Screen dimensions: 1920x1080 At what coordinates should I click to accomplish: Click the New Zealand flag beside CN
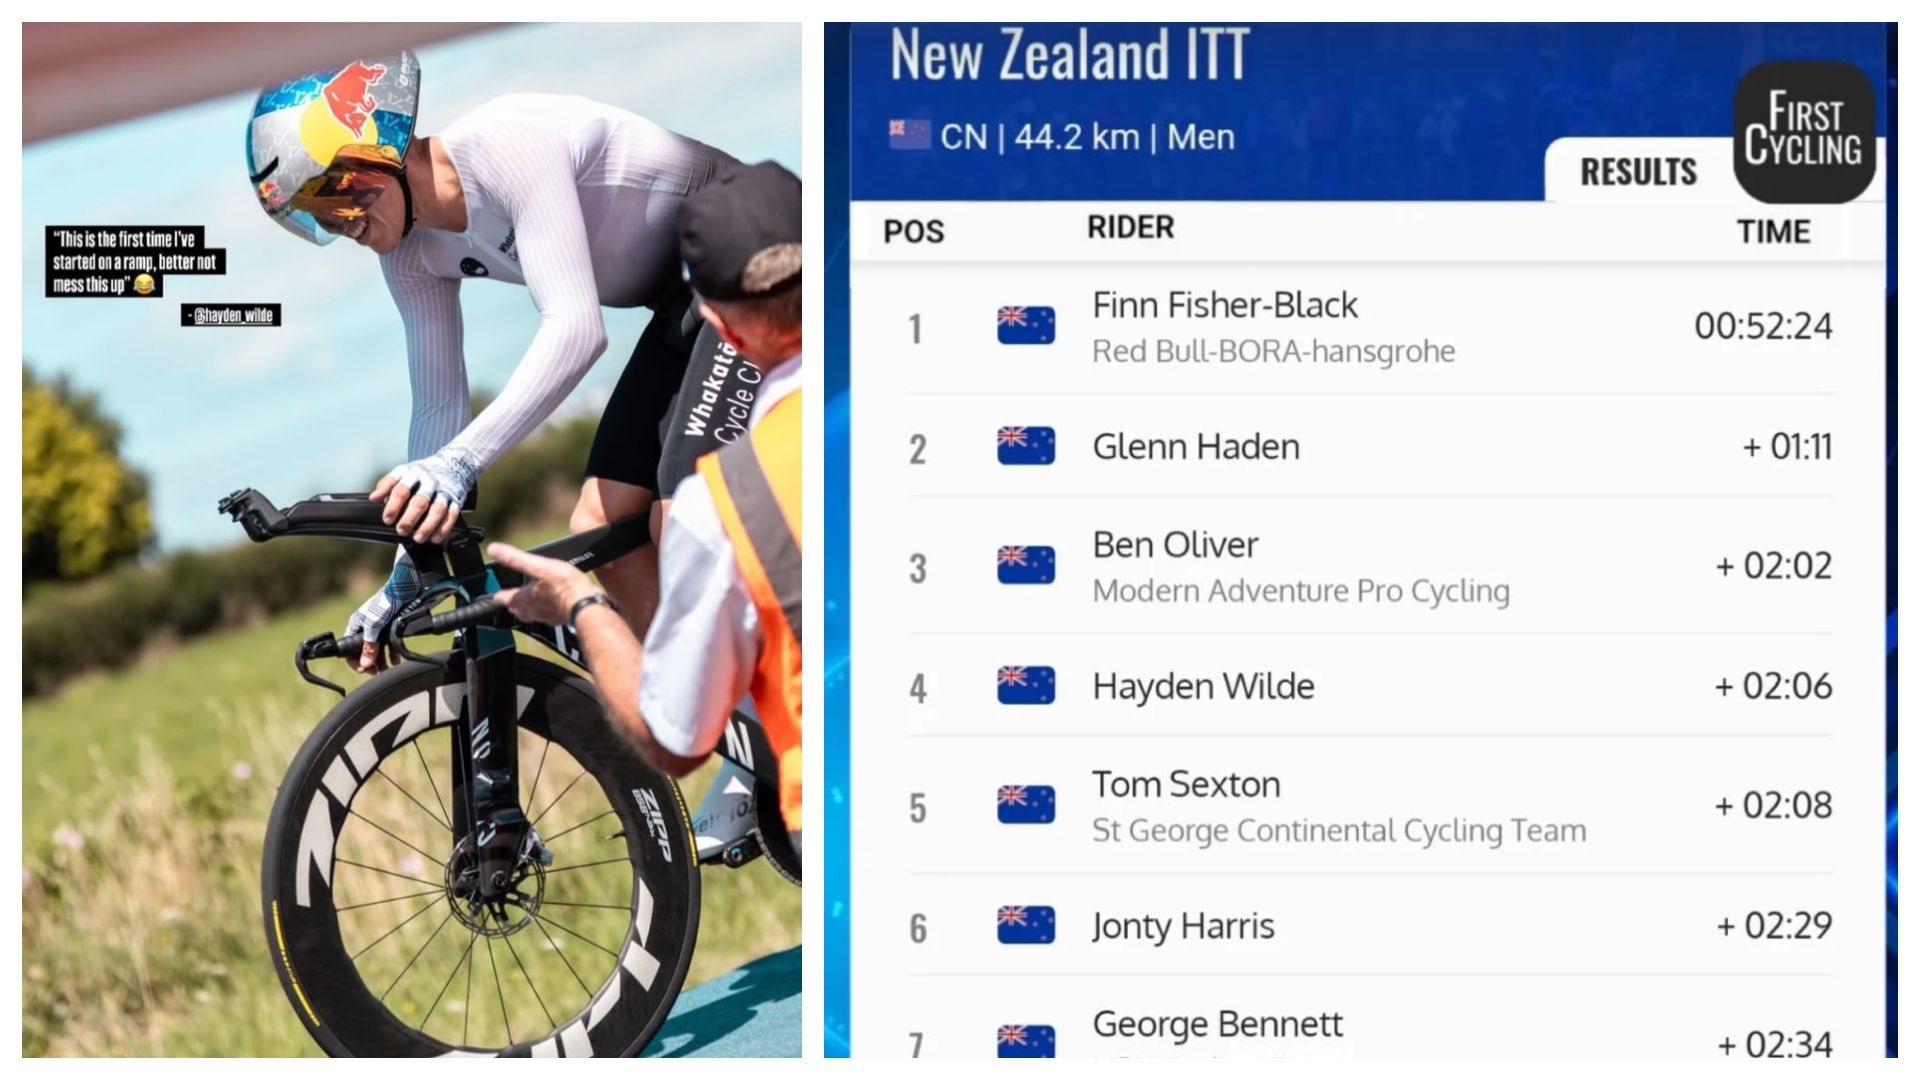coord(909,134)
